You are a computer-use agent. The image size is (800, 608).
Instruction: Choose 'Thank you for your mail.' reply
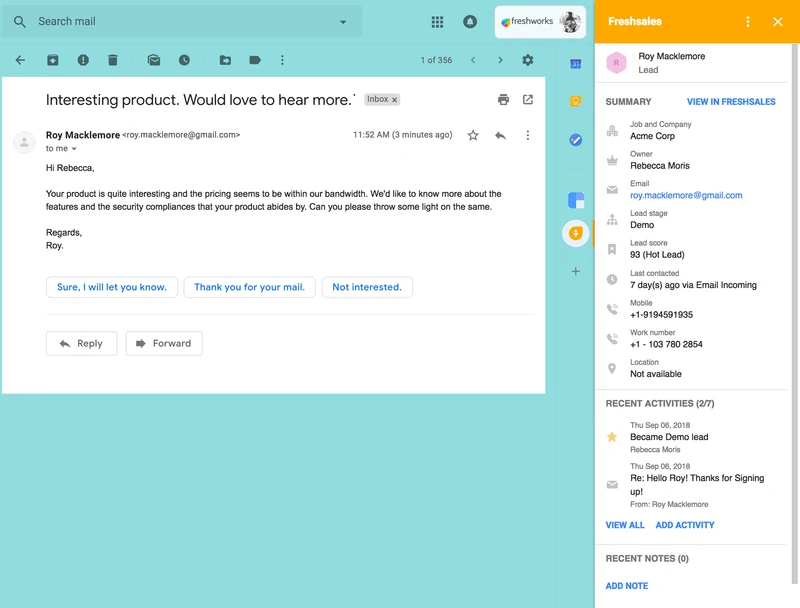(x=249, y=287)
